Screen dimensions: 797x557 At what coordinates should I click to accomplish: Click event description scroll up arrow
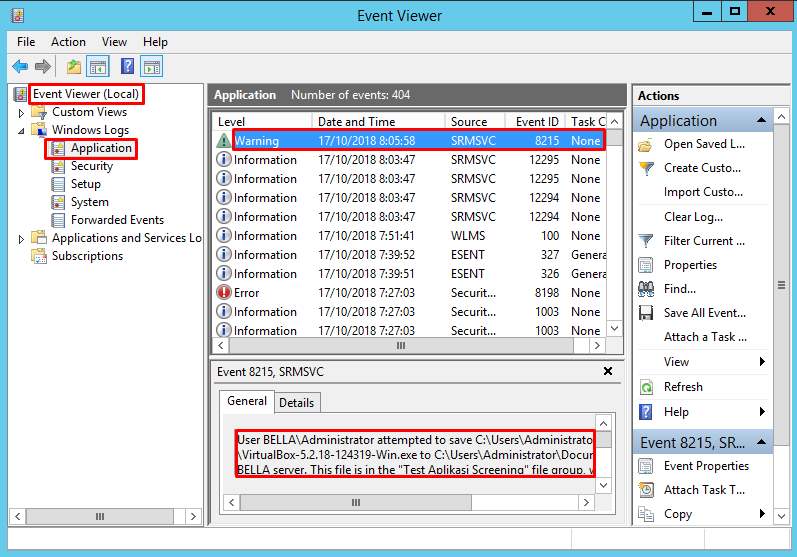[603, 423]
